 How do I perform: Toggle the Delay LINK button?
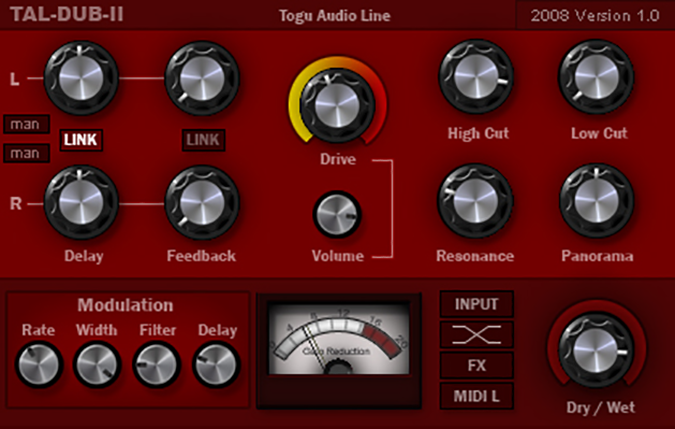81,140
